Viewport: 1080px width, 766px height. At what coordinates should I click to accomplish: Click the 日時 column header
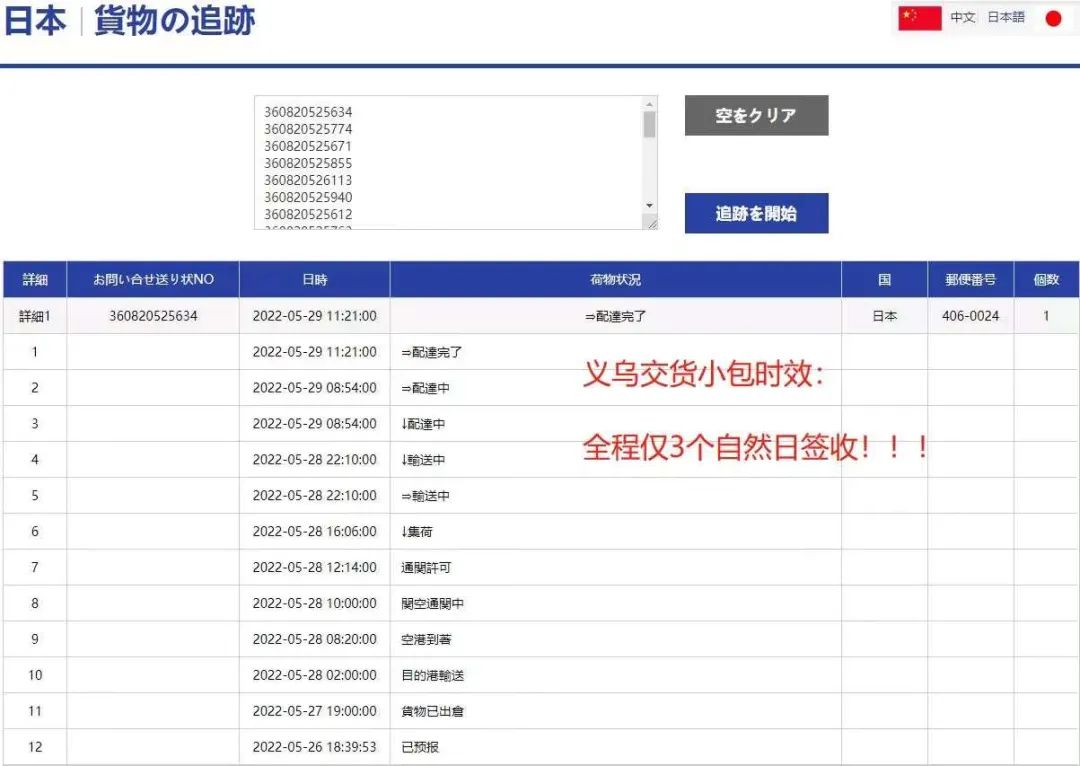point(315,279)
